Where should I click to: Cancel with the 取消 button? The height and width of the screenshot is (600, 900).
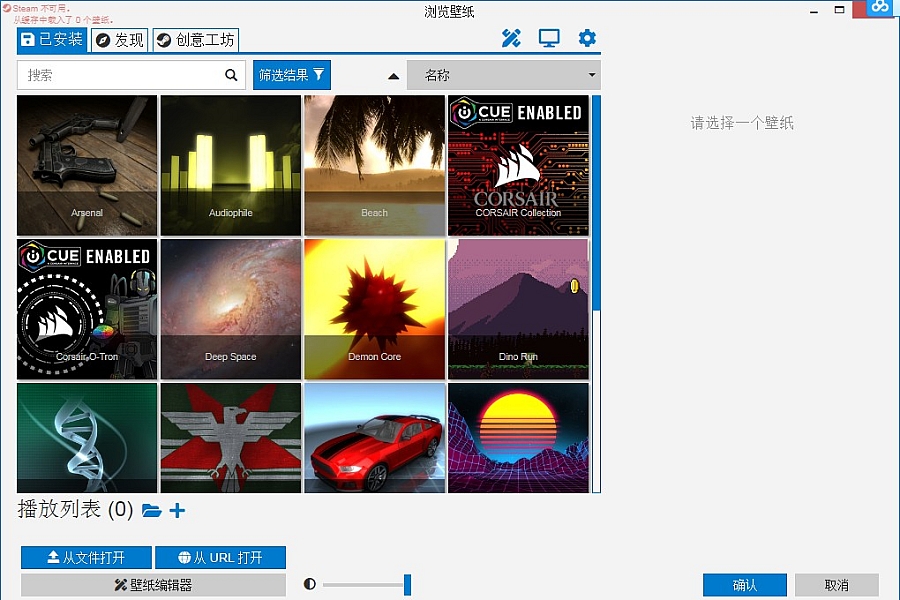coord(837,584)
